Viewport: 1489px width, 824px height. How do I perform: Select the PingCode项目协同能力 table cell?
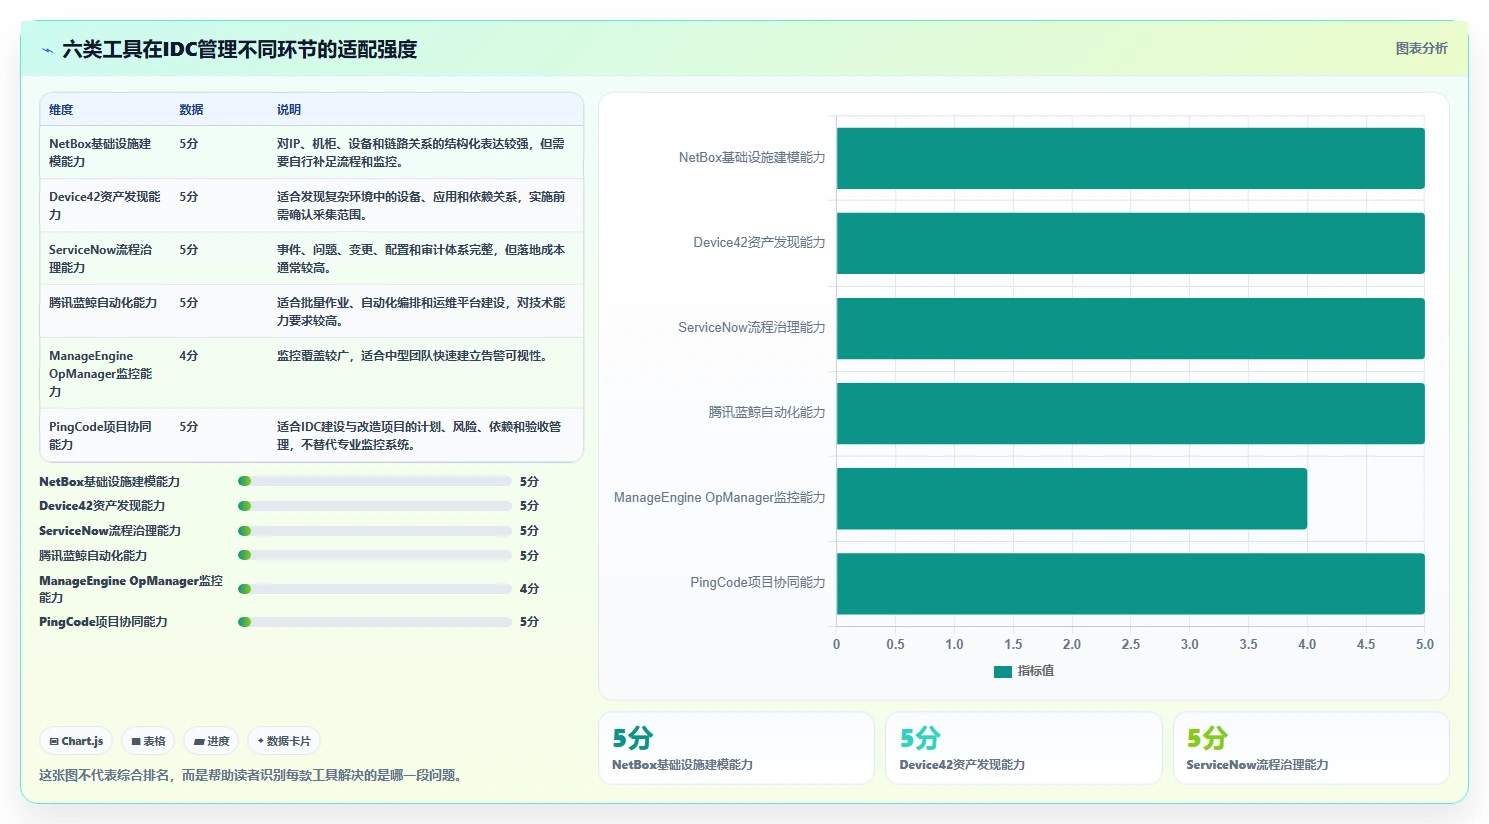pyautogui.click(x=104, y=435)
